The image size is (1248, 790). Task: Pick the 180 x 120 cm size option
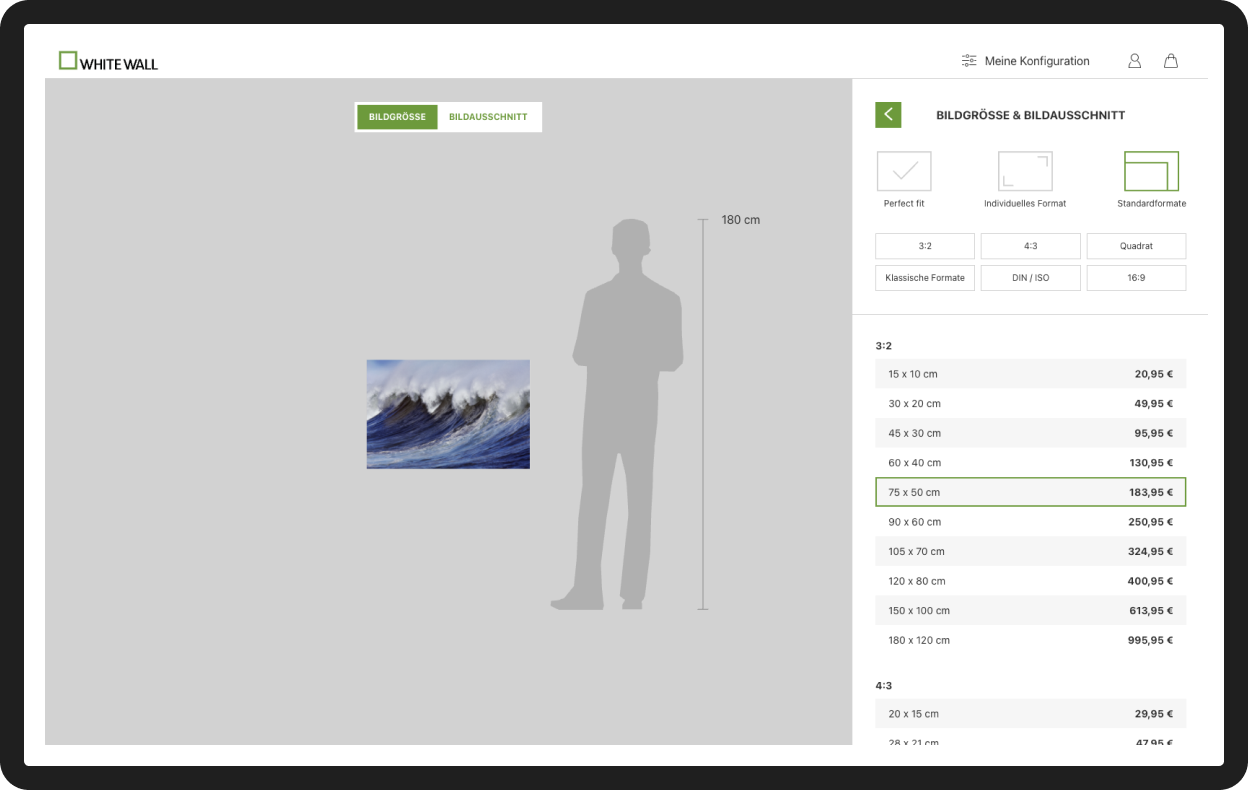[1030, 640]
